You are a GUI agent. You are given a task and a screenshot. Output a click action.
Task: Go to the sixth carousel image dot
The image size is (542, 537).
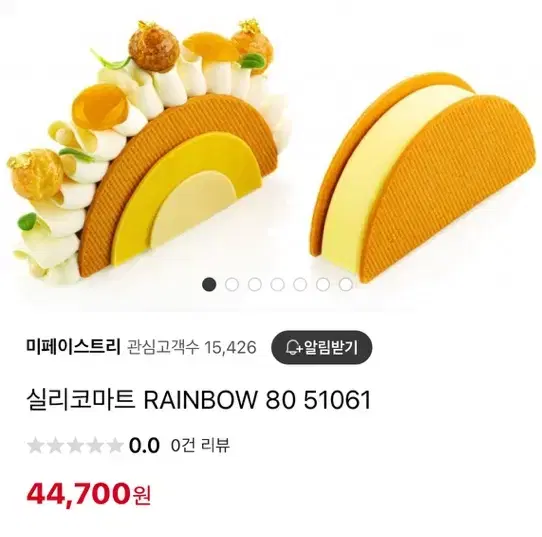(323, 284)
